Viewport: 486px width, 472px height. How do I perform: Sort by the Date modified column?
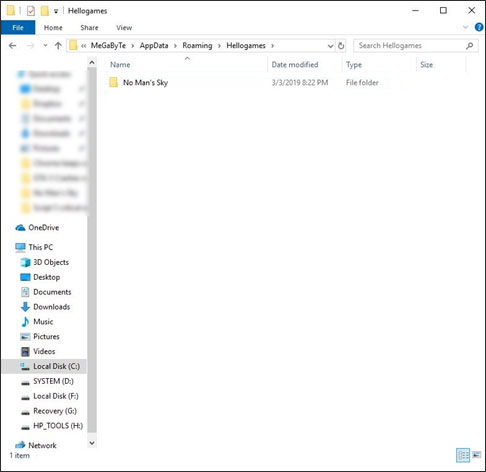coord(295,65)
